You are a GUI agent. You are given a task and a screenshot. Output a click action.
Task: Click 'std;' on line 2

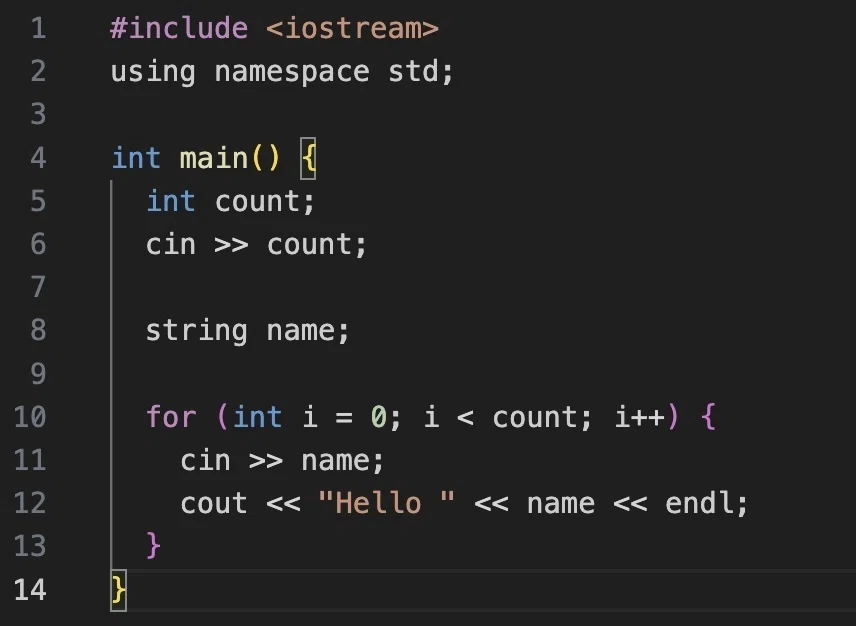point(420,72)
